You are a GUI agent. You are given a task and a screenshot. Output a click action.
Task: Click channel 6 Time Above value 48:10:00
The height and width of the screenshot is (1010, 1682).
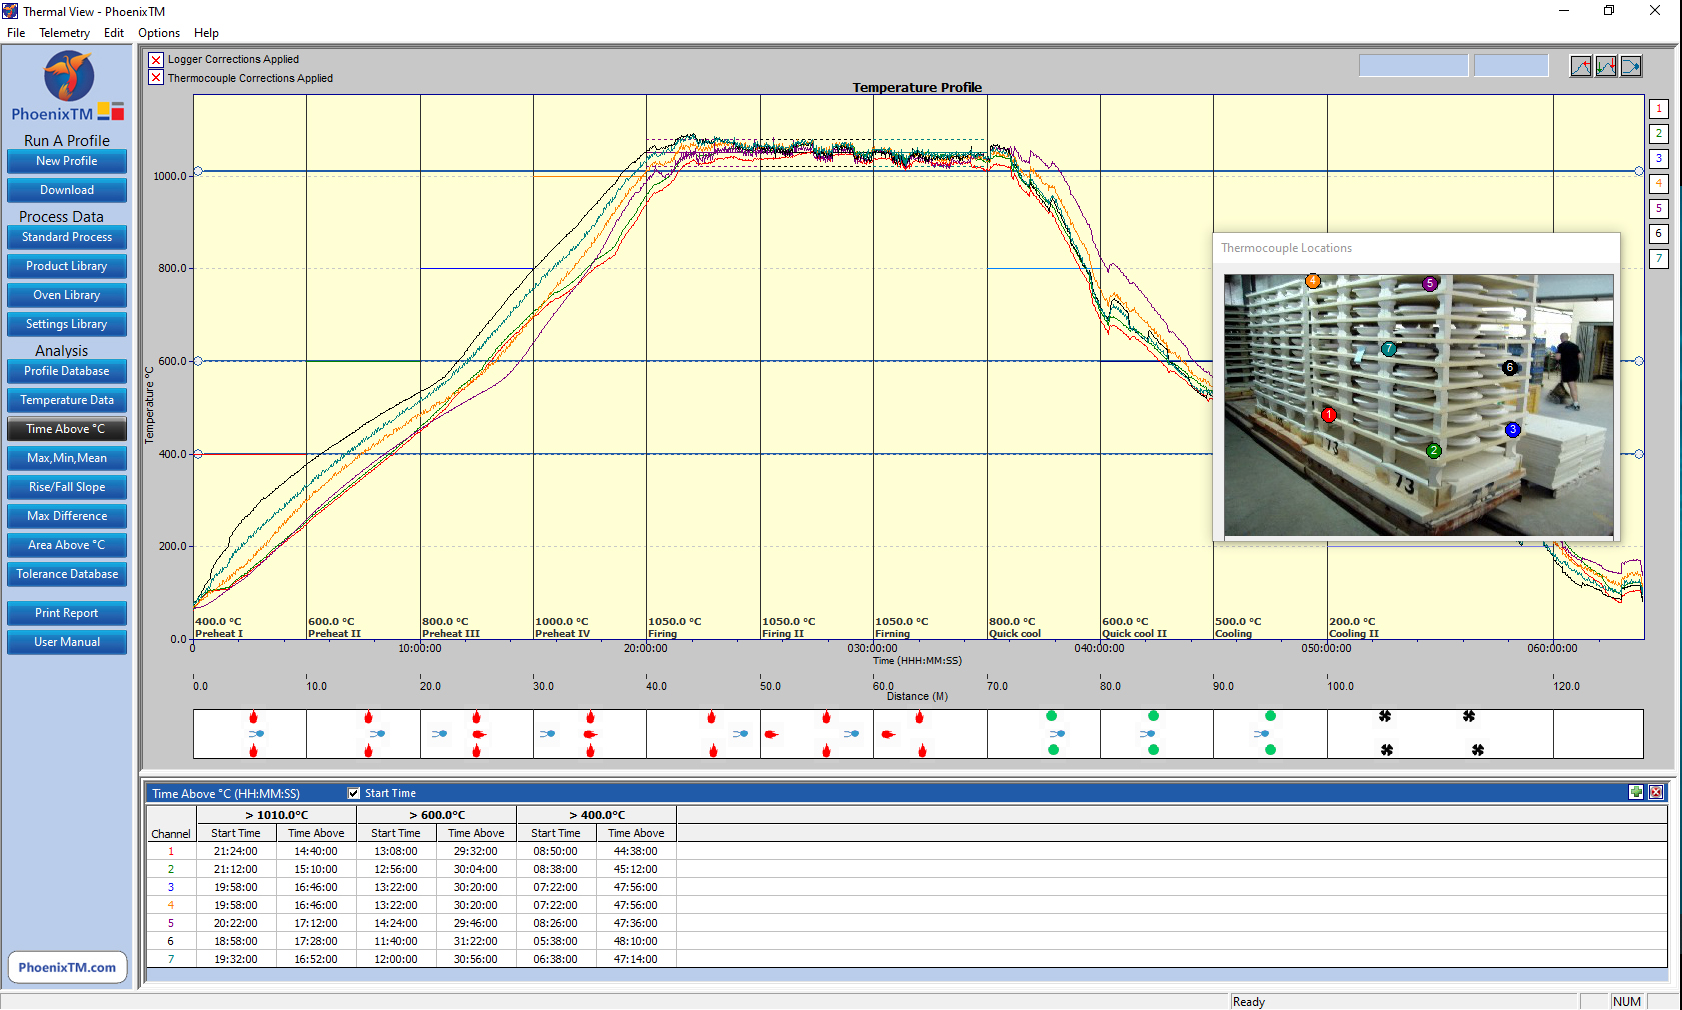[636, 941]
